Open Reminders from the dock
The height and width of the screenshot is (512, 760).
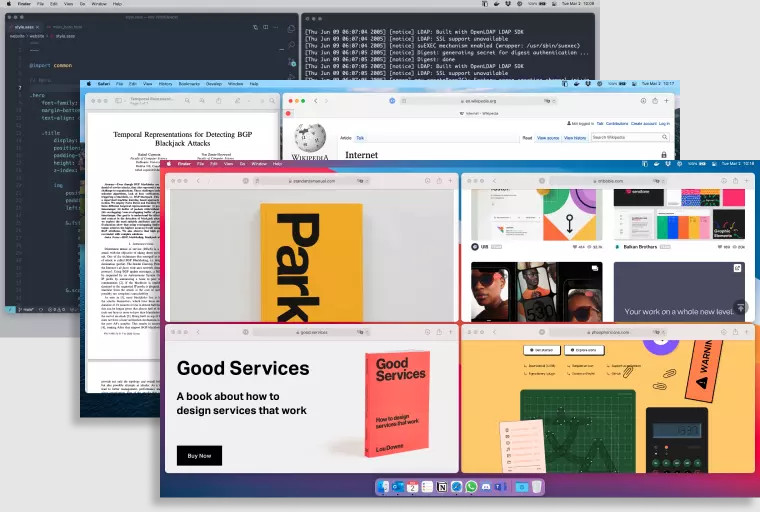(427, 487)
